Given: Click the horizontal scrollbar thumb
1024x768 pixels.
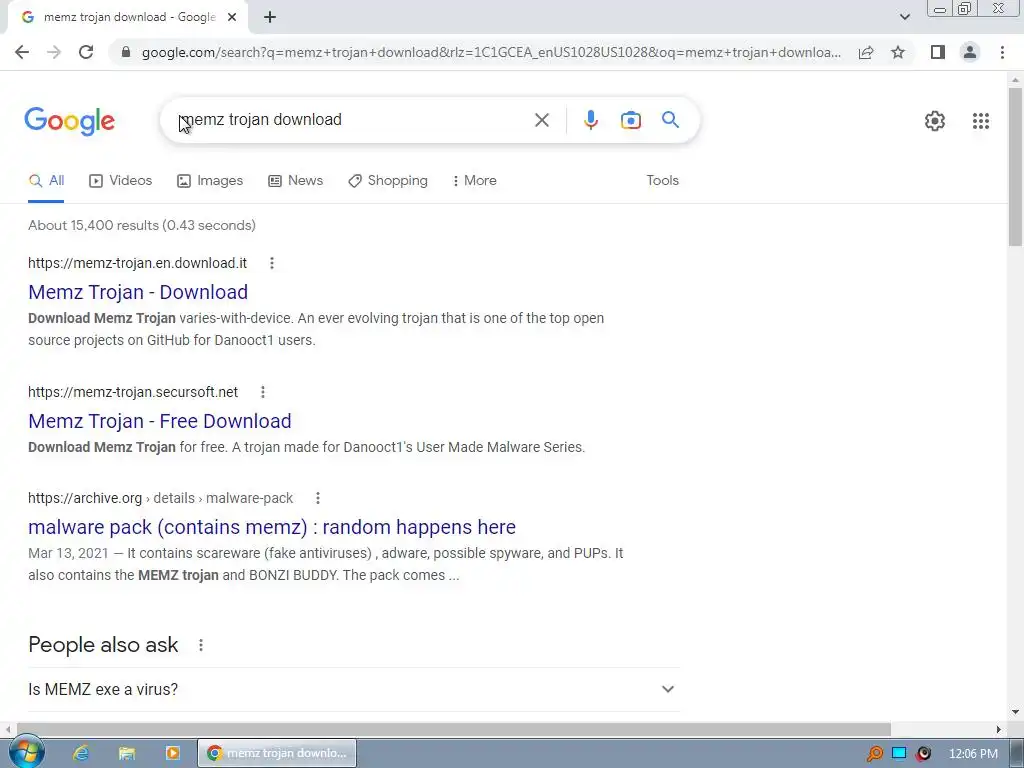Looking at the screenshot, I should pos(454,729).
